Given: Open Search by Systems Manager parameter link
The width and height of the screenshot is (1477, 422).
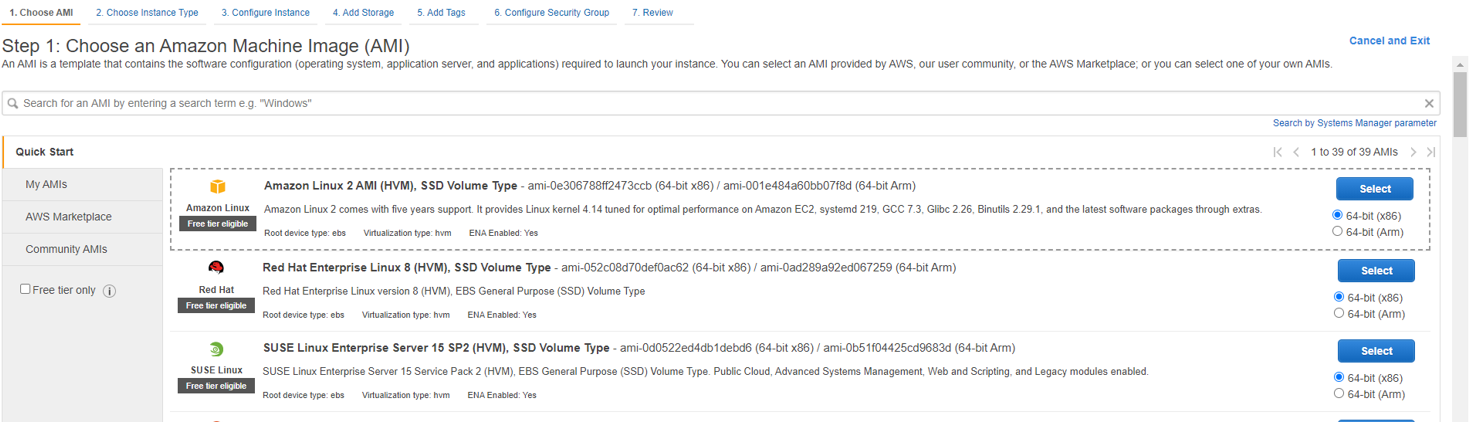Looking at the screenshot, I should (1354, 123).
